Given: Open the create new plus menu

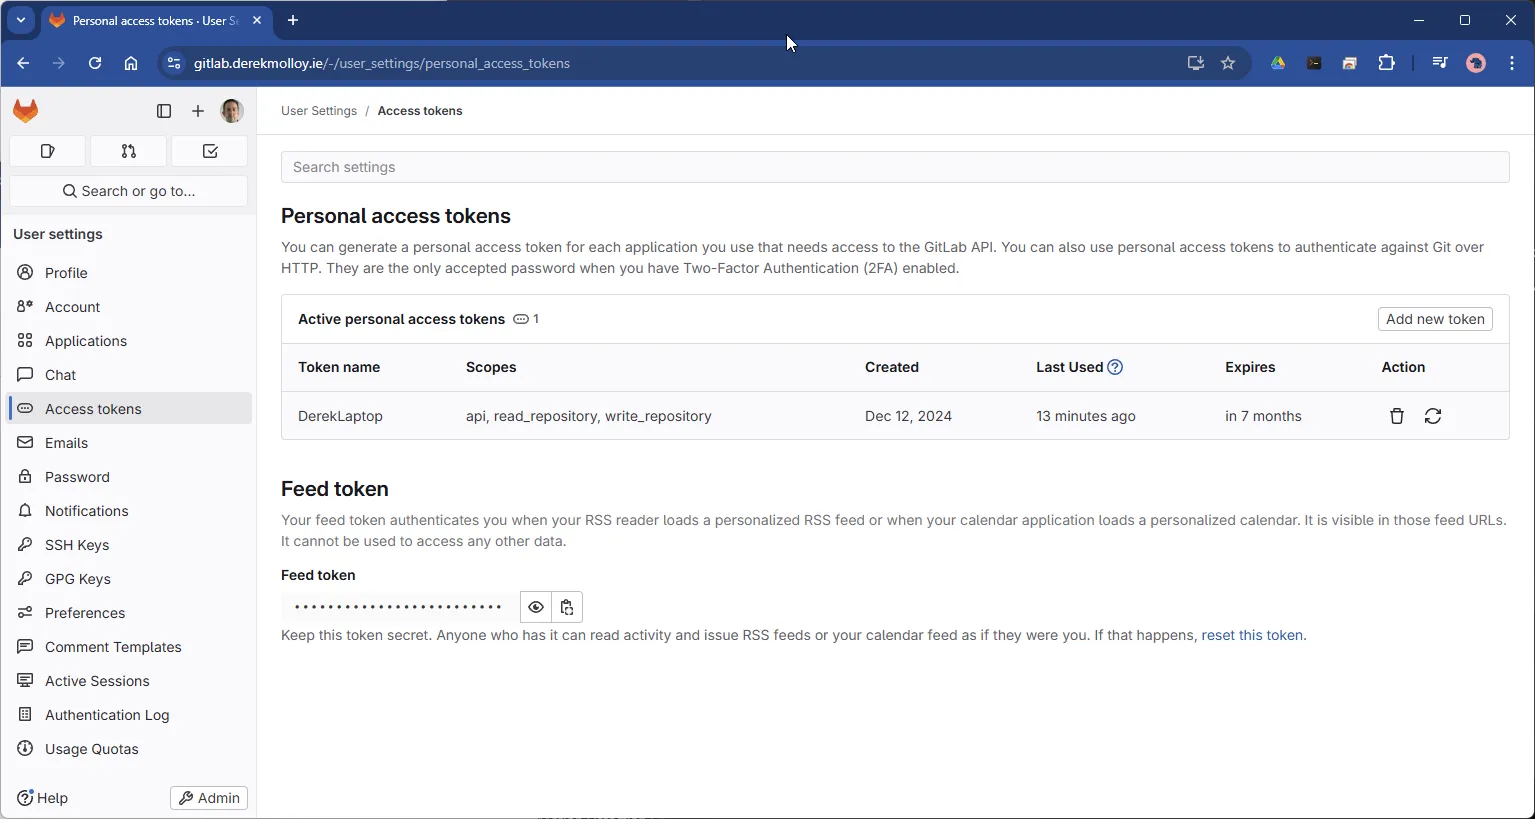Looking at the screenshot, I should point(198,111).
